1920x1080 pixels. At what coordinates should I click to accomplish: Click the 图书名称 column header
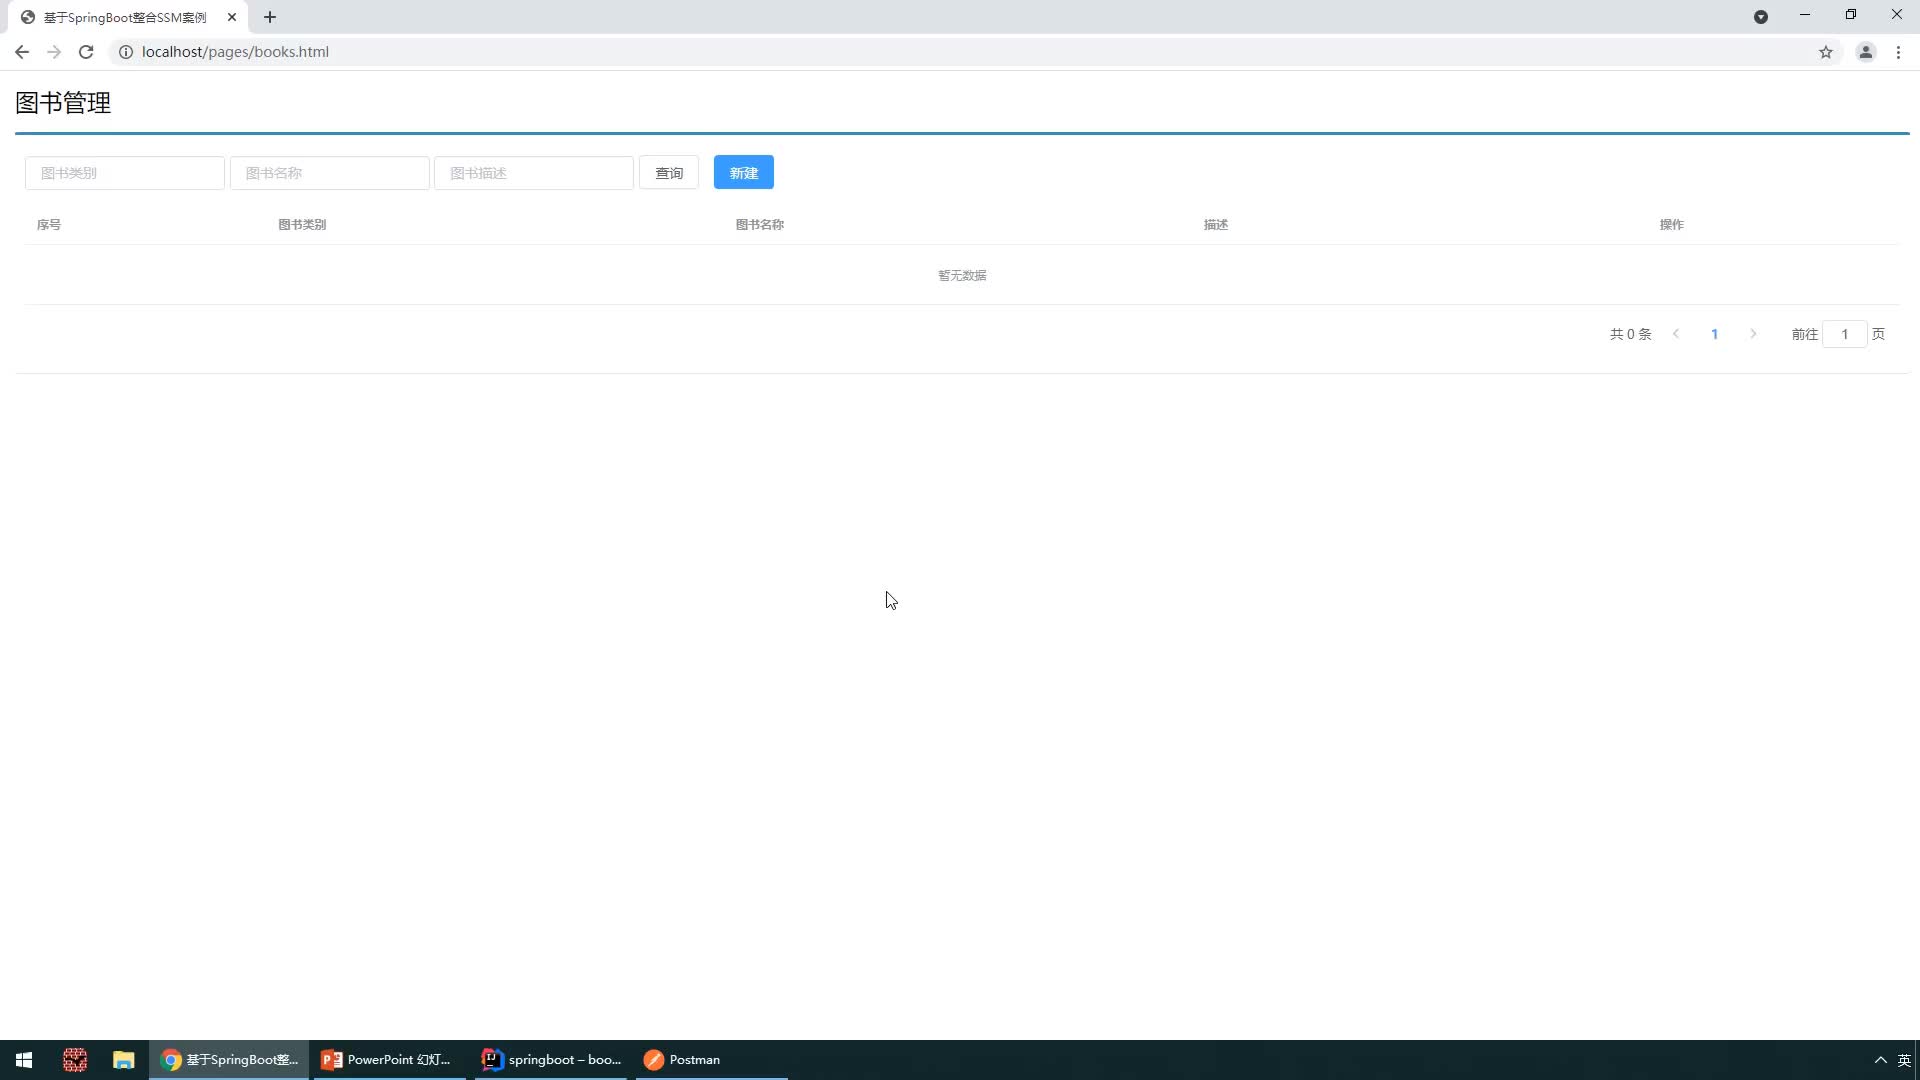click(x=760, y=225)
